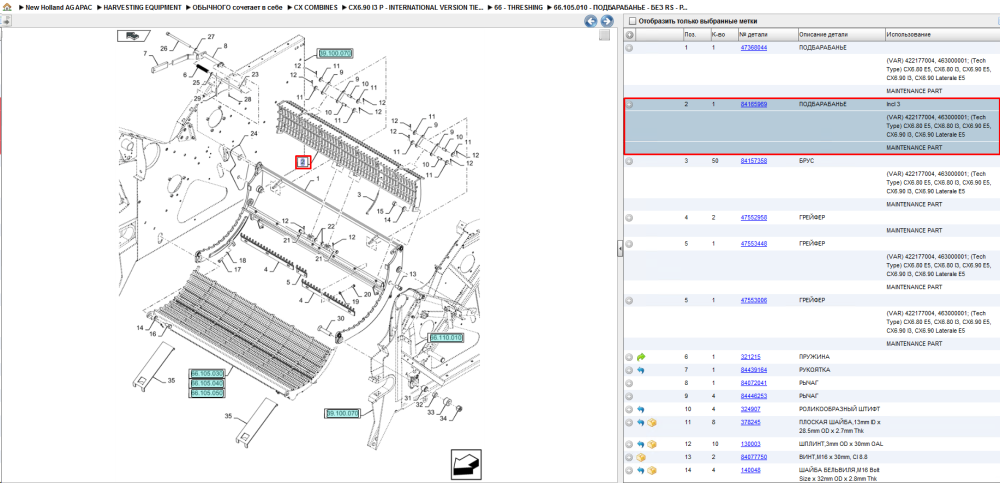The image size is (1000, 483).
Task: Open part number link 84077750
Action: coord(754,457)
